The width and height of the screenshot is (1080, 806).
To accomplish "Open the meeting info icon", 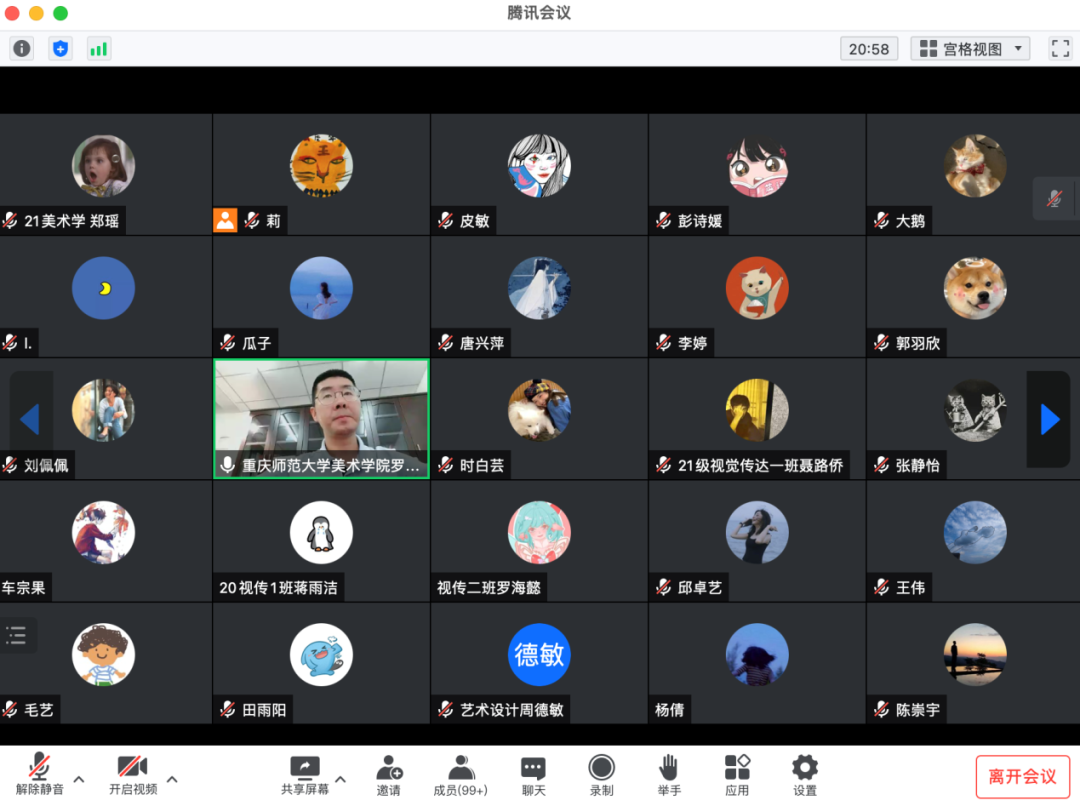I will (x=22, y=48).
